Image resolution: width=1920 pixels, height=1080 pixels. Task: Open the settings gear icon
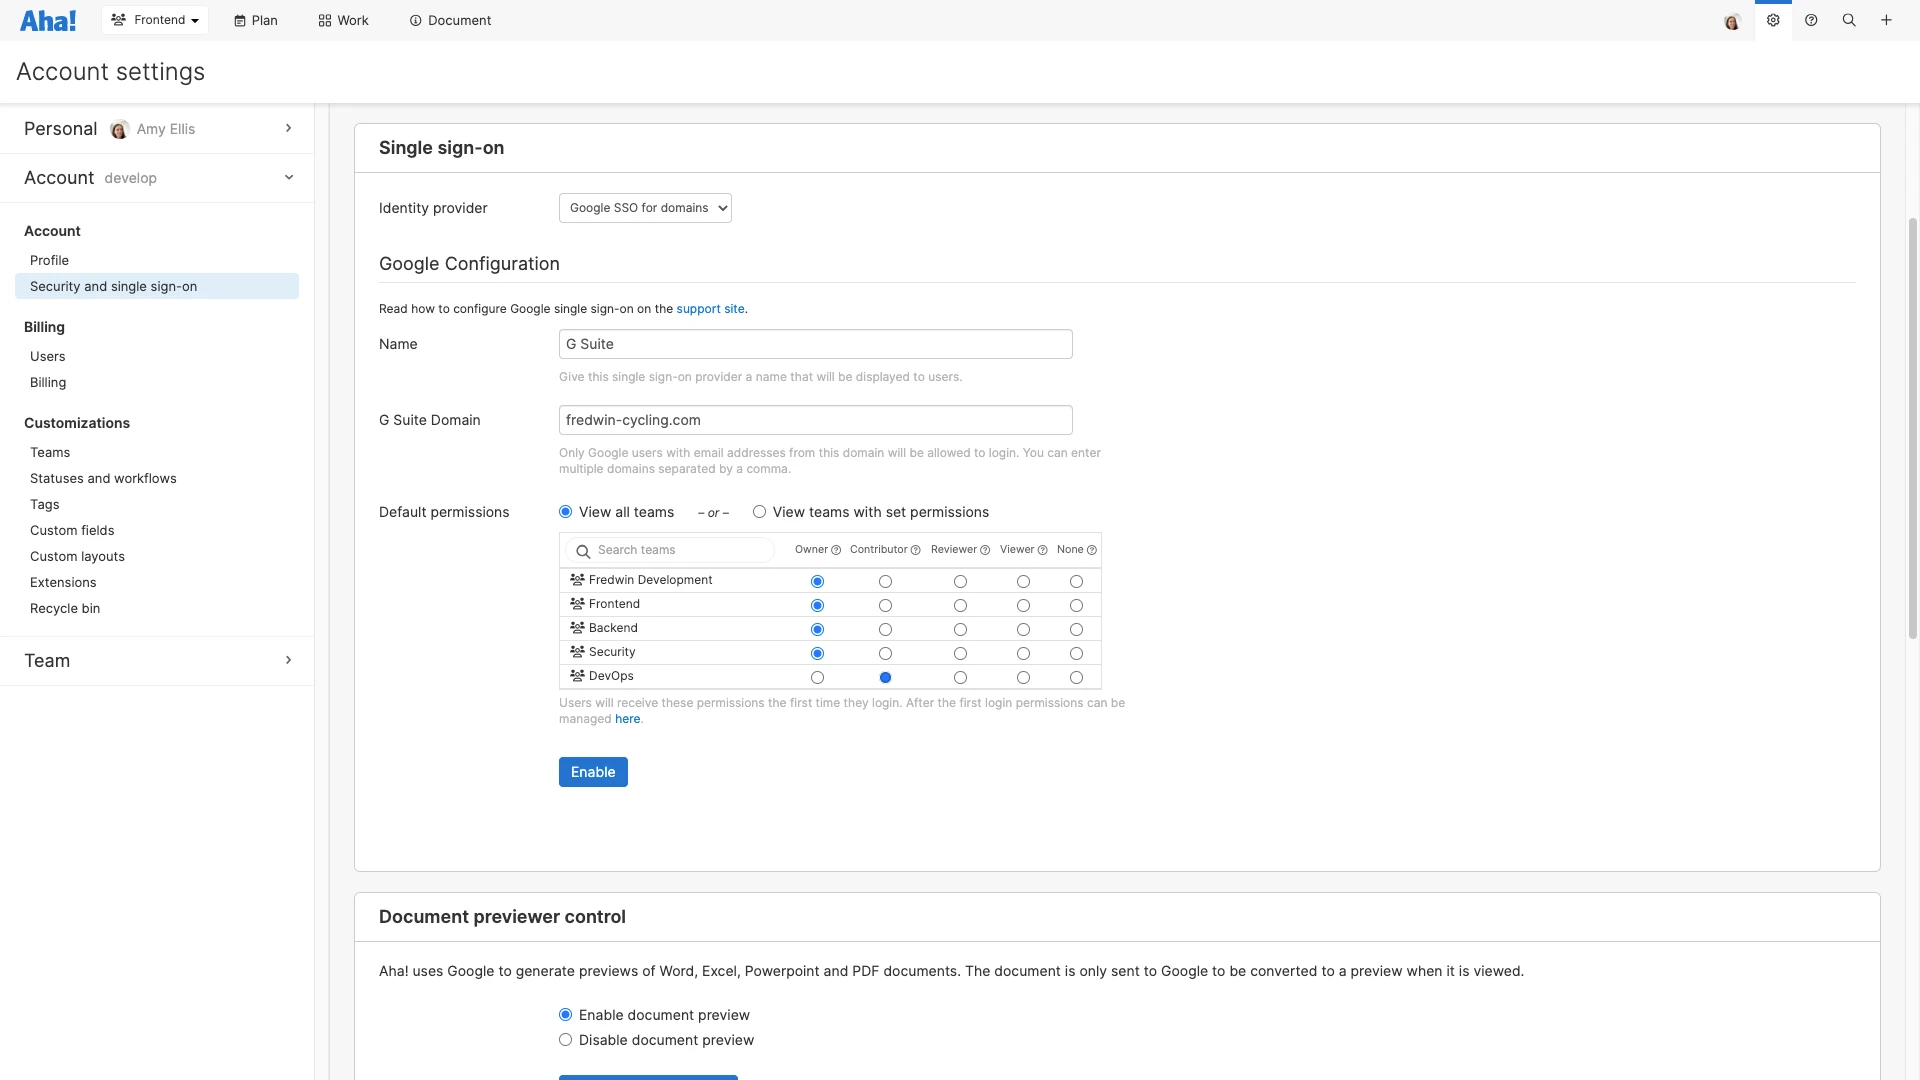click(1773, 20)
